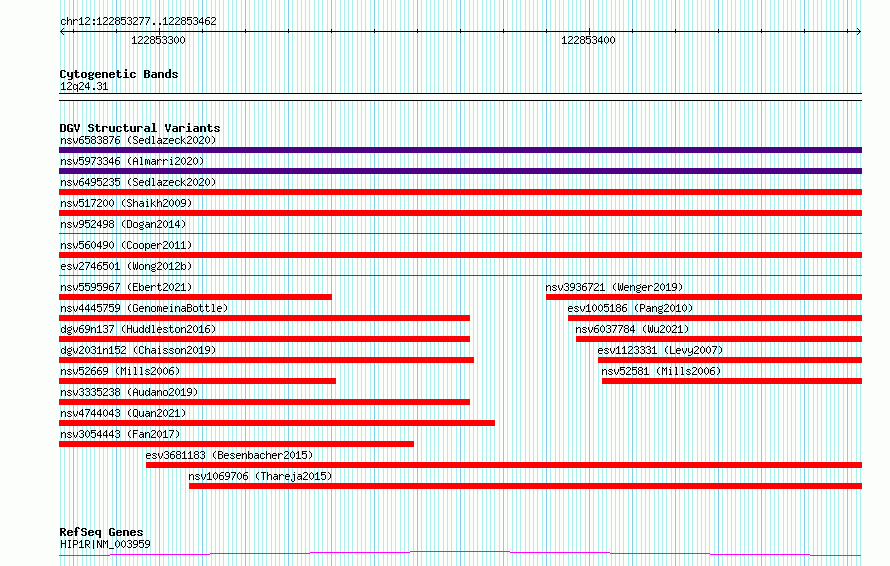Click the red bar under nsv4445759
The height and width of the screenshot is (566, 890).
click(265, 318)
